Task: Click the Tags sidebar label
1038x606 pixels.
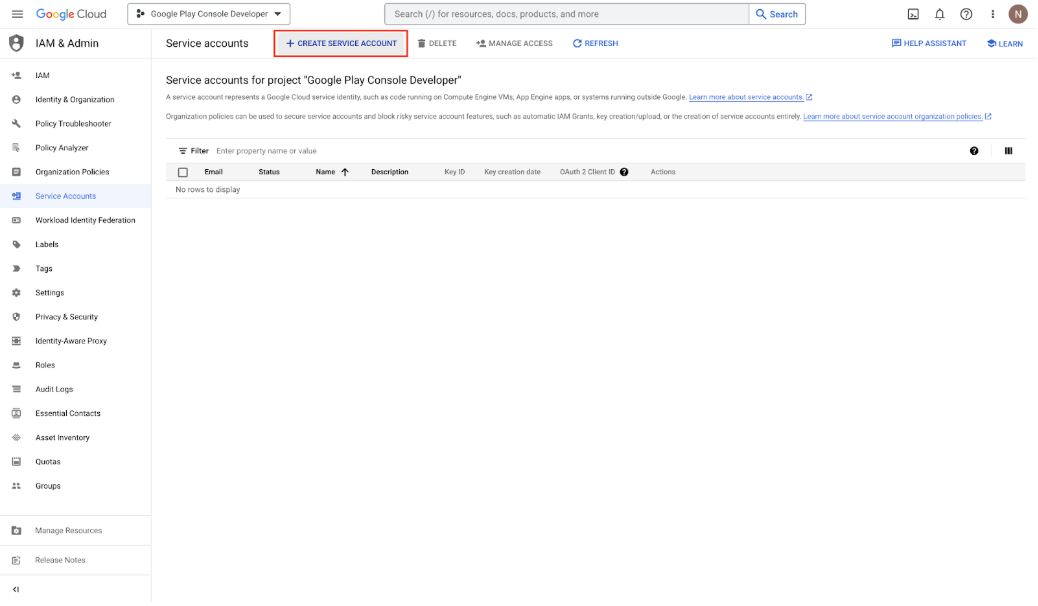Action: click(x=44, y=269)
